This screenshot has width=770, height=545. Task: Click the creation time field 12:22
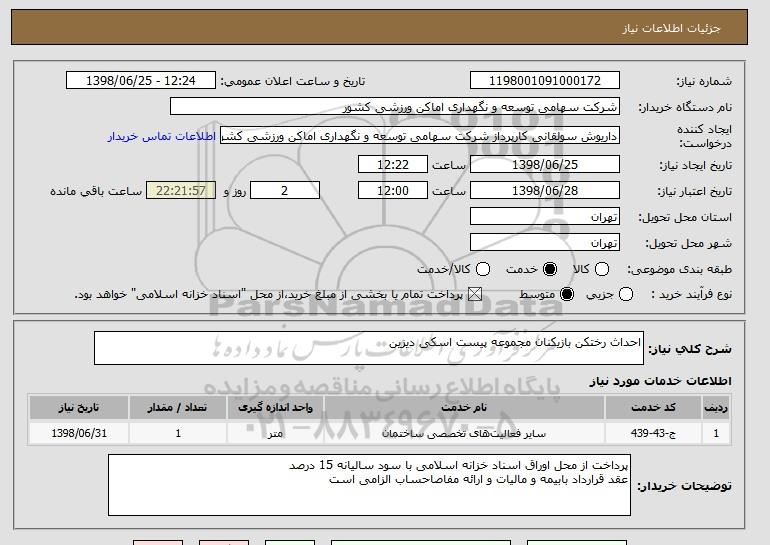point(393,164)
